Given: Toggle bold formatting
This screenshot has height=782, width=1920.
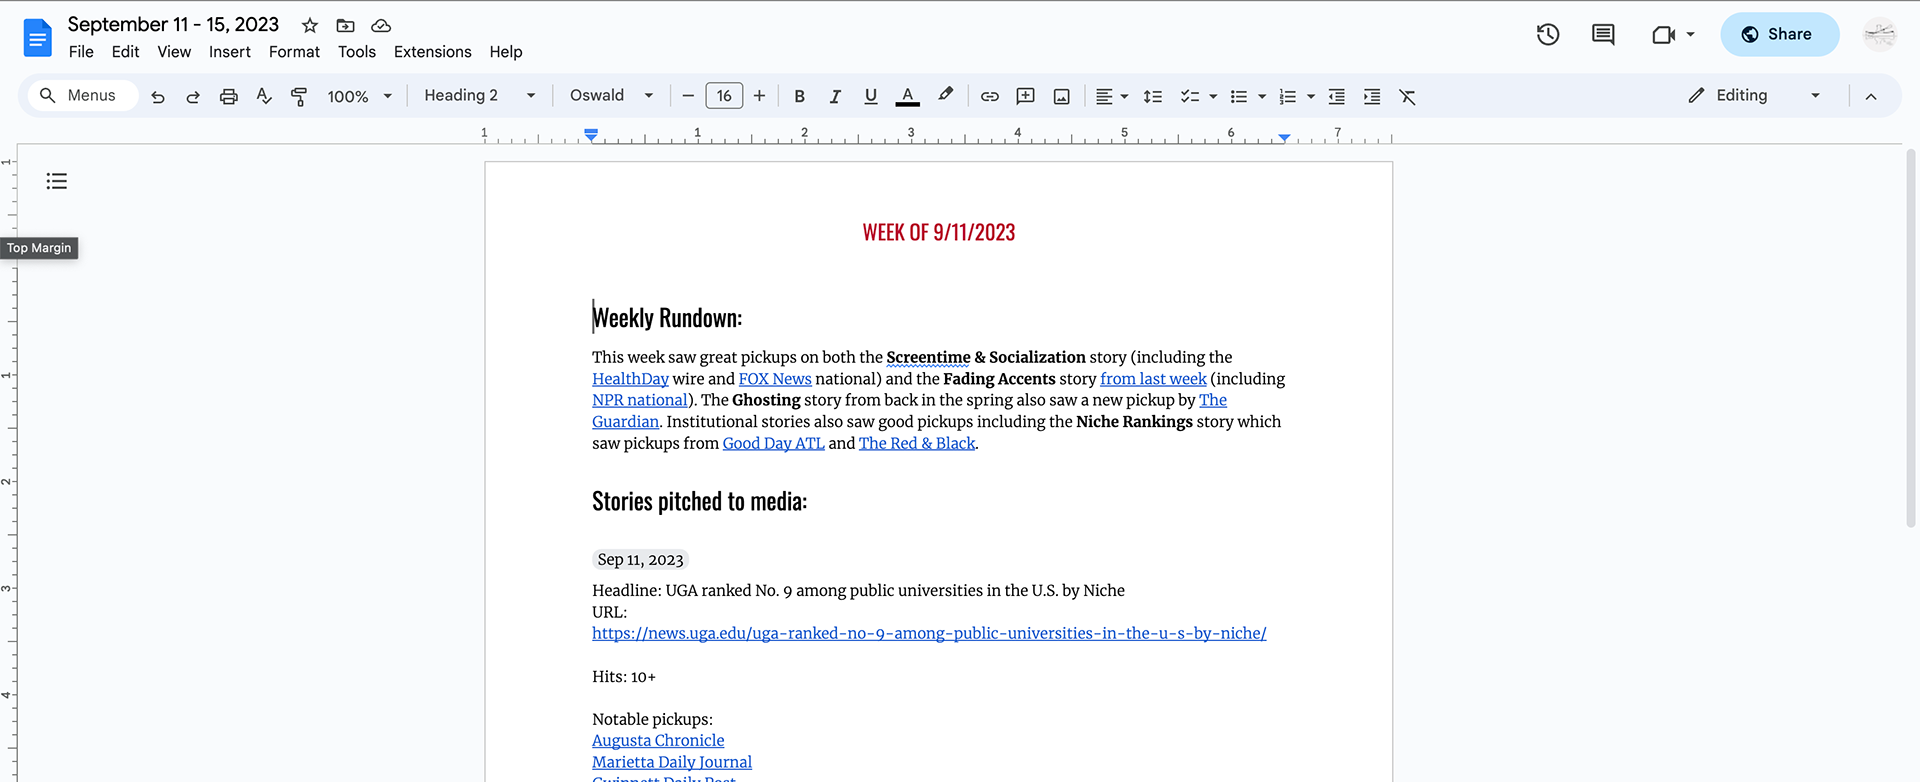Looking at the screenshot, I should click(799, 96).
